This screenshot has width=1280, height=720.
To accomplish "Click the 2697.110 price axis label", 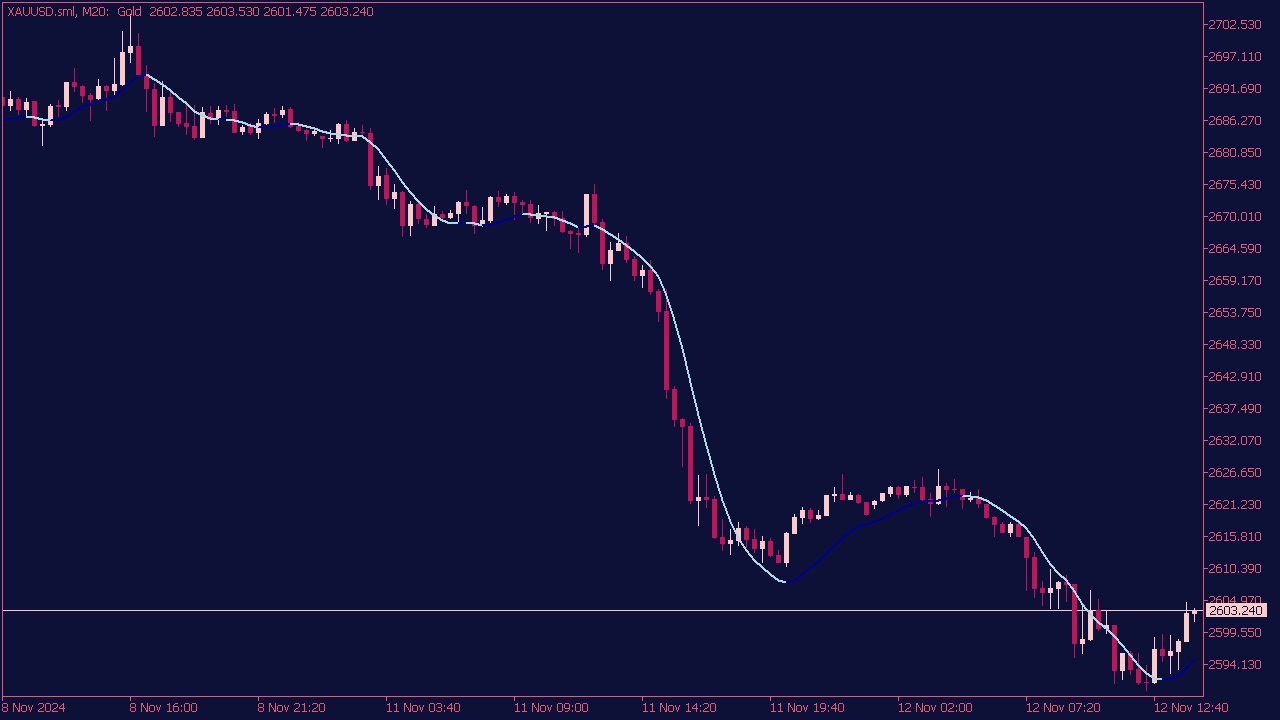I will pyautogui.click(x=1236, y=56).
